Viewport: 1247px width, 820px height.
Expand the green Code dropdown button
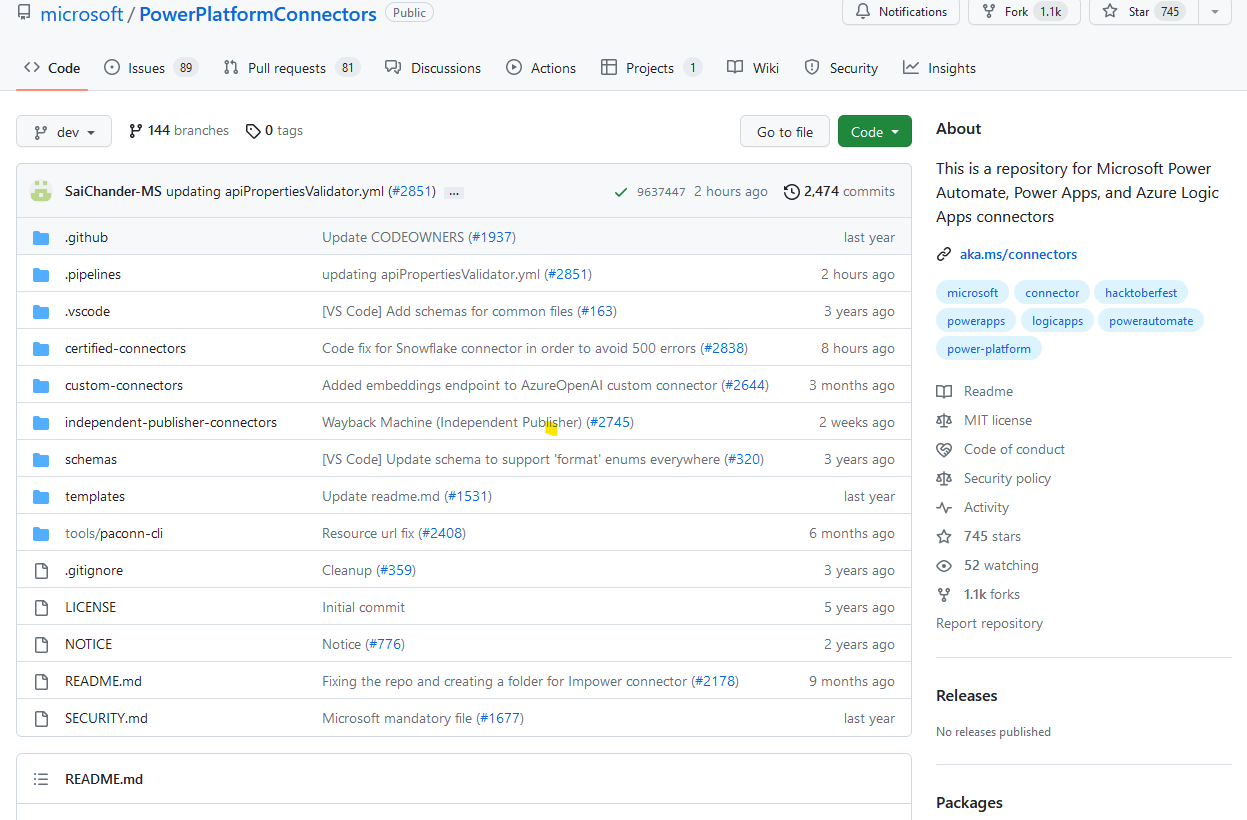(874, 132)
